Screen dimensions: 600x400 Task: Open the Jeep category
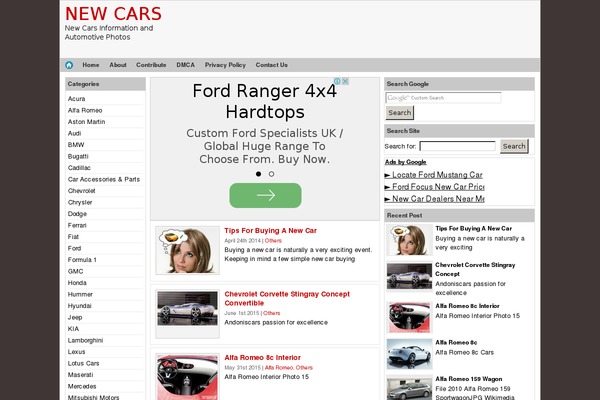pos(75,317)
